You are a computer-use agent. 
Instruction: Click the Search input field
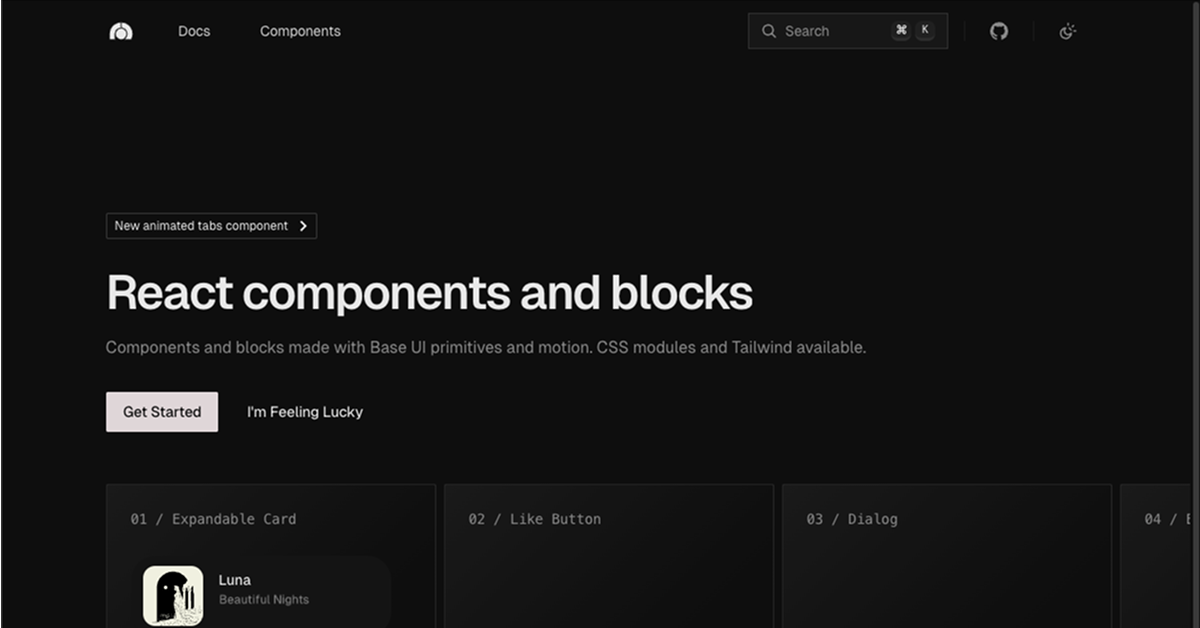point(830,31)
